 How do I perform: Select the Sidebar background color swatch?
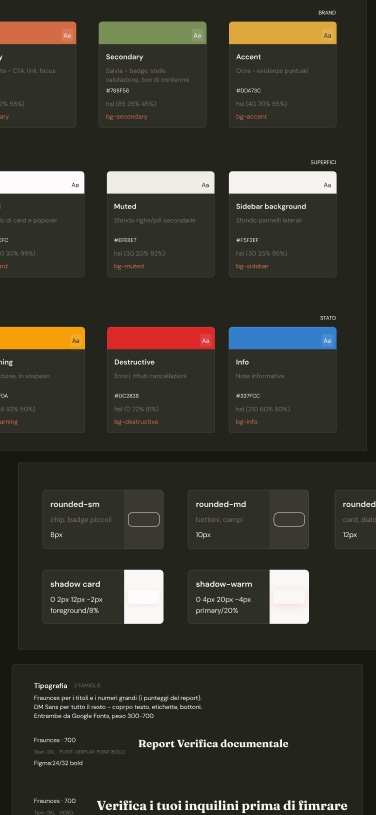pos(282,182)
